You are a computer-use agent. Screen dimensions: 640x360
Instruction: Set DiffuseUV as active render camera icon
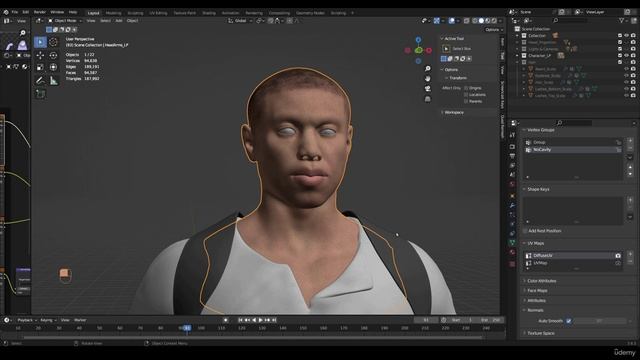(x=618, y=256)
